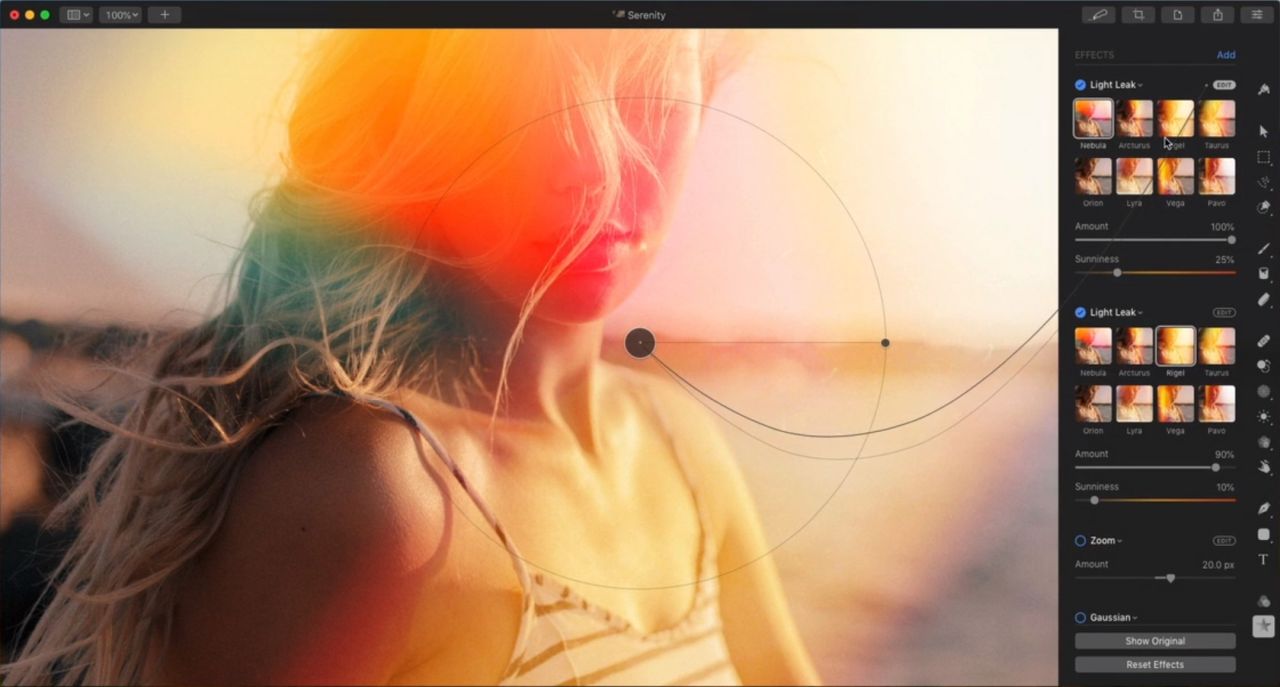
Task: Open the Gaussian effect type dropdown
Action: coord(1115,618)
